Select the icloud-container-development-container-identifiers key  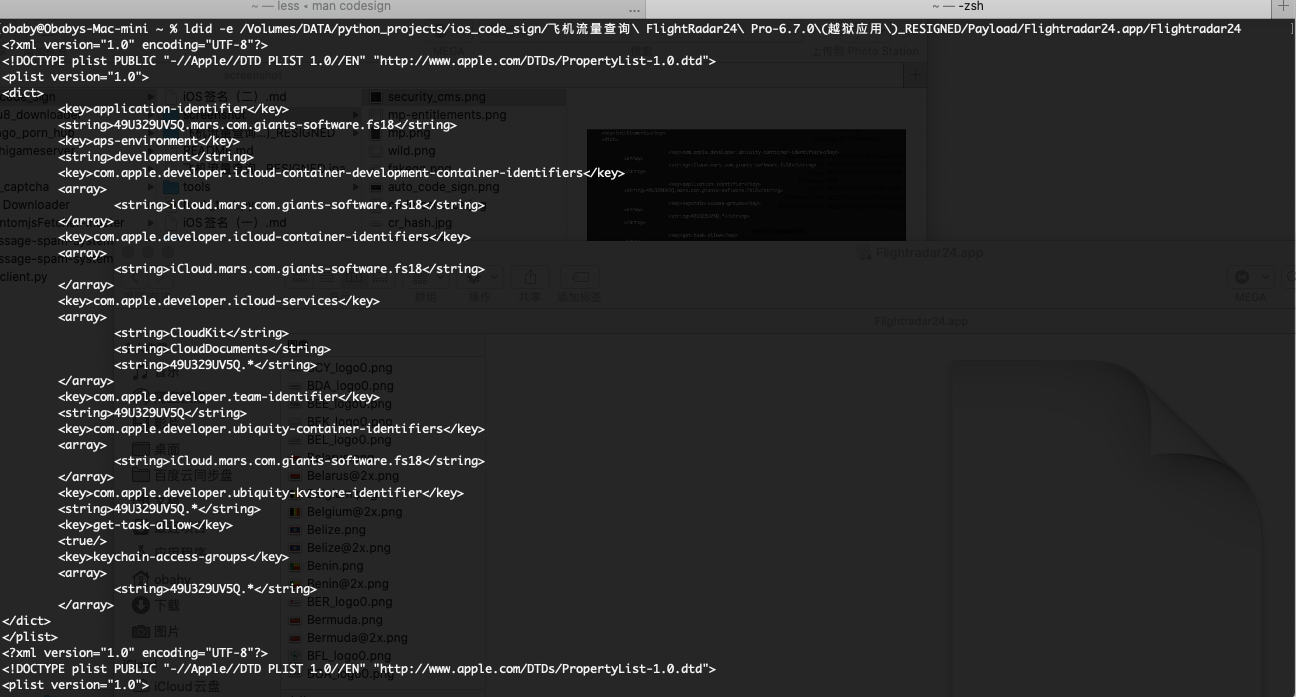click(341, 173)
